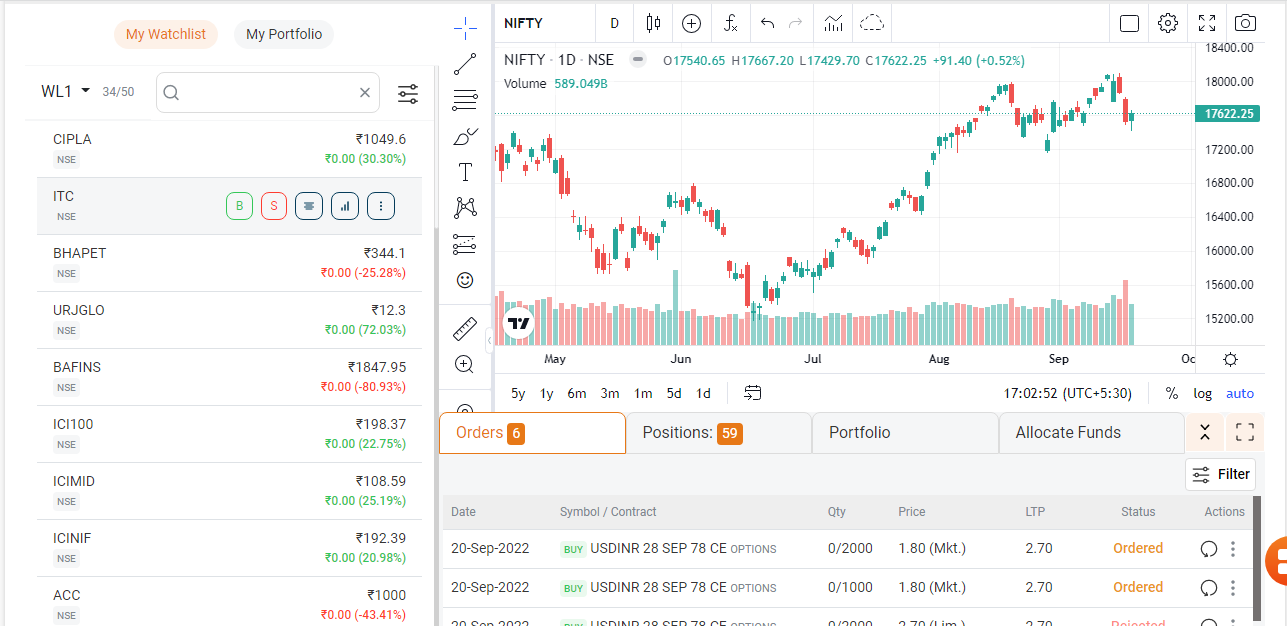1287x626 pixels.
Task: Open the chart indicators (fx) menu
Action: click(x=731, y=23)
